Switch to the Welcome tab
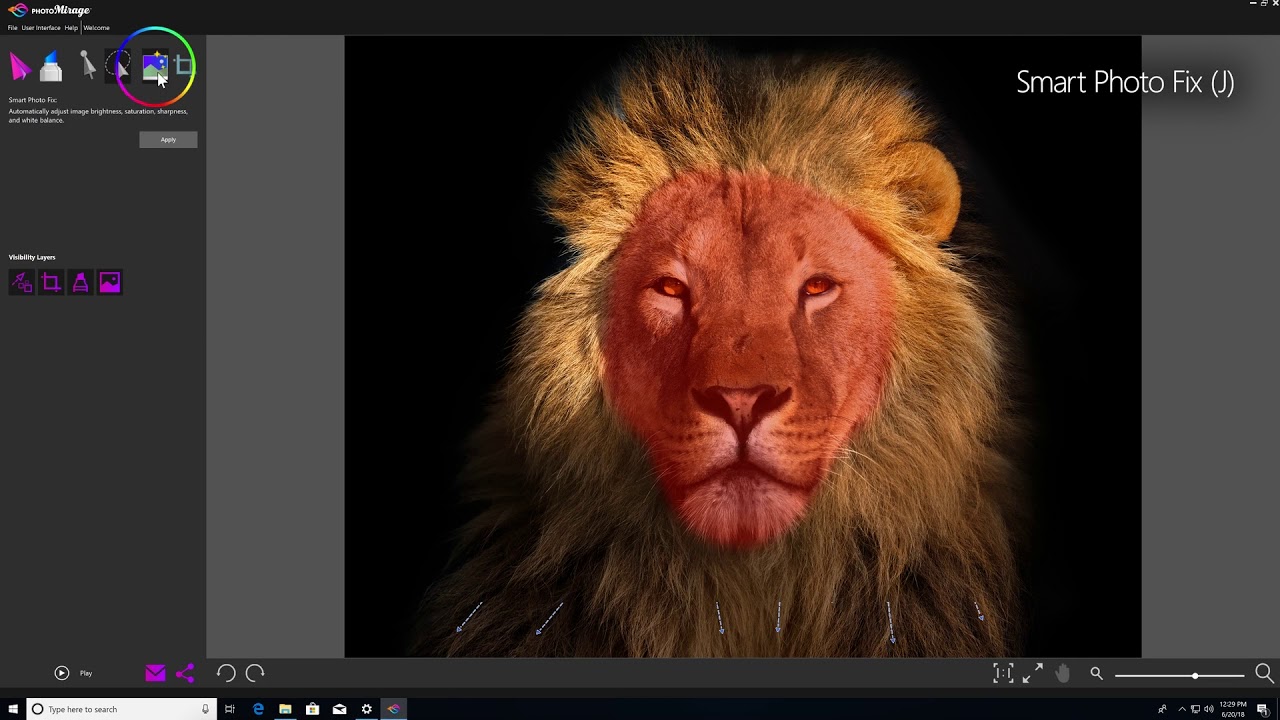This screenshot has width=1280, height=720. point(97,28)
